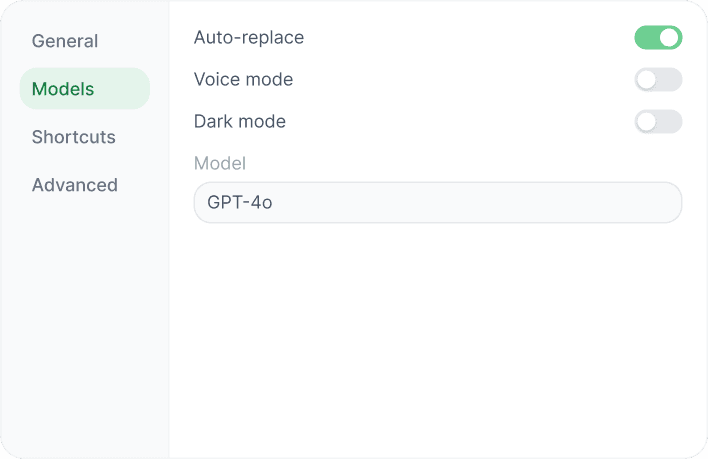Image resolution: width=708 pixels, height=459 pixels.
Task: Turn on the Dark mode toggle
Action: (658, 122)
